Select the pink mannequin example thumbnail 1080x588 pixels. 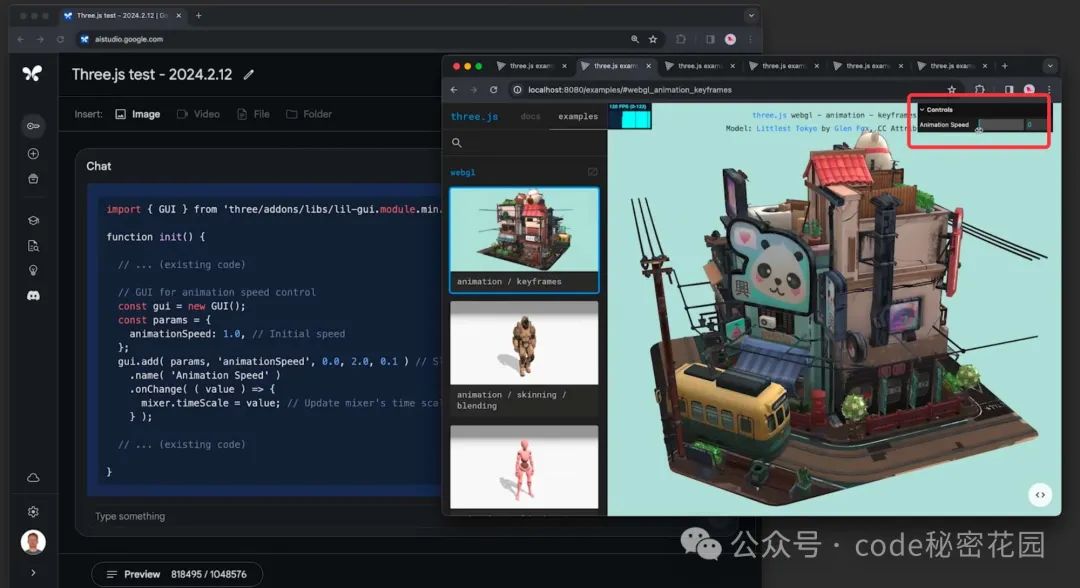524,467
